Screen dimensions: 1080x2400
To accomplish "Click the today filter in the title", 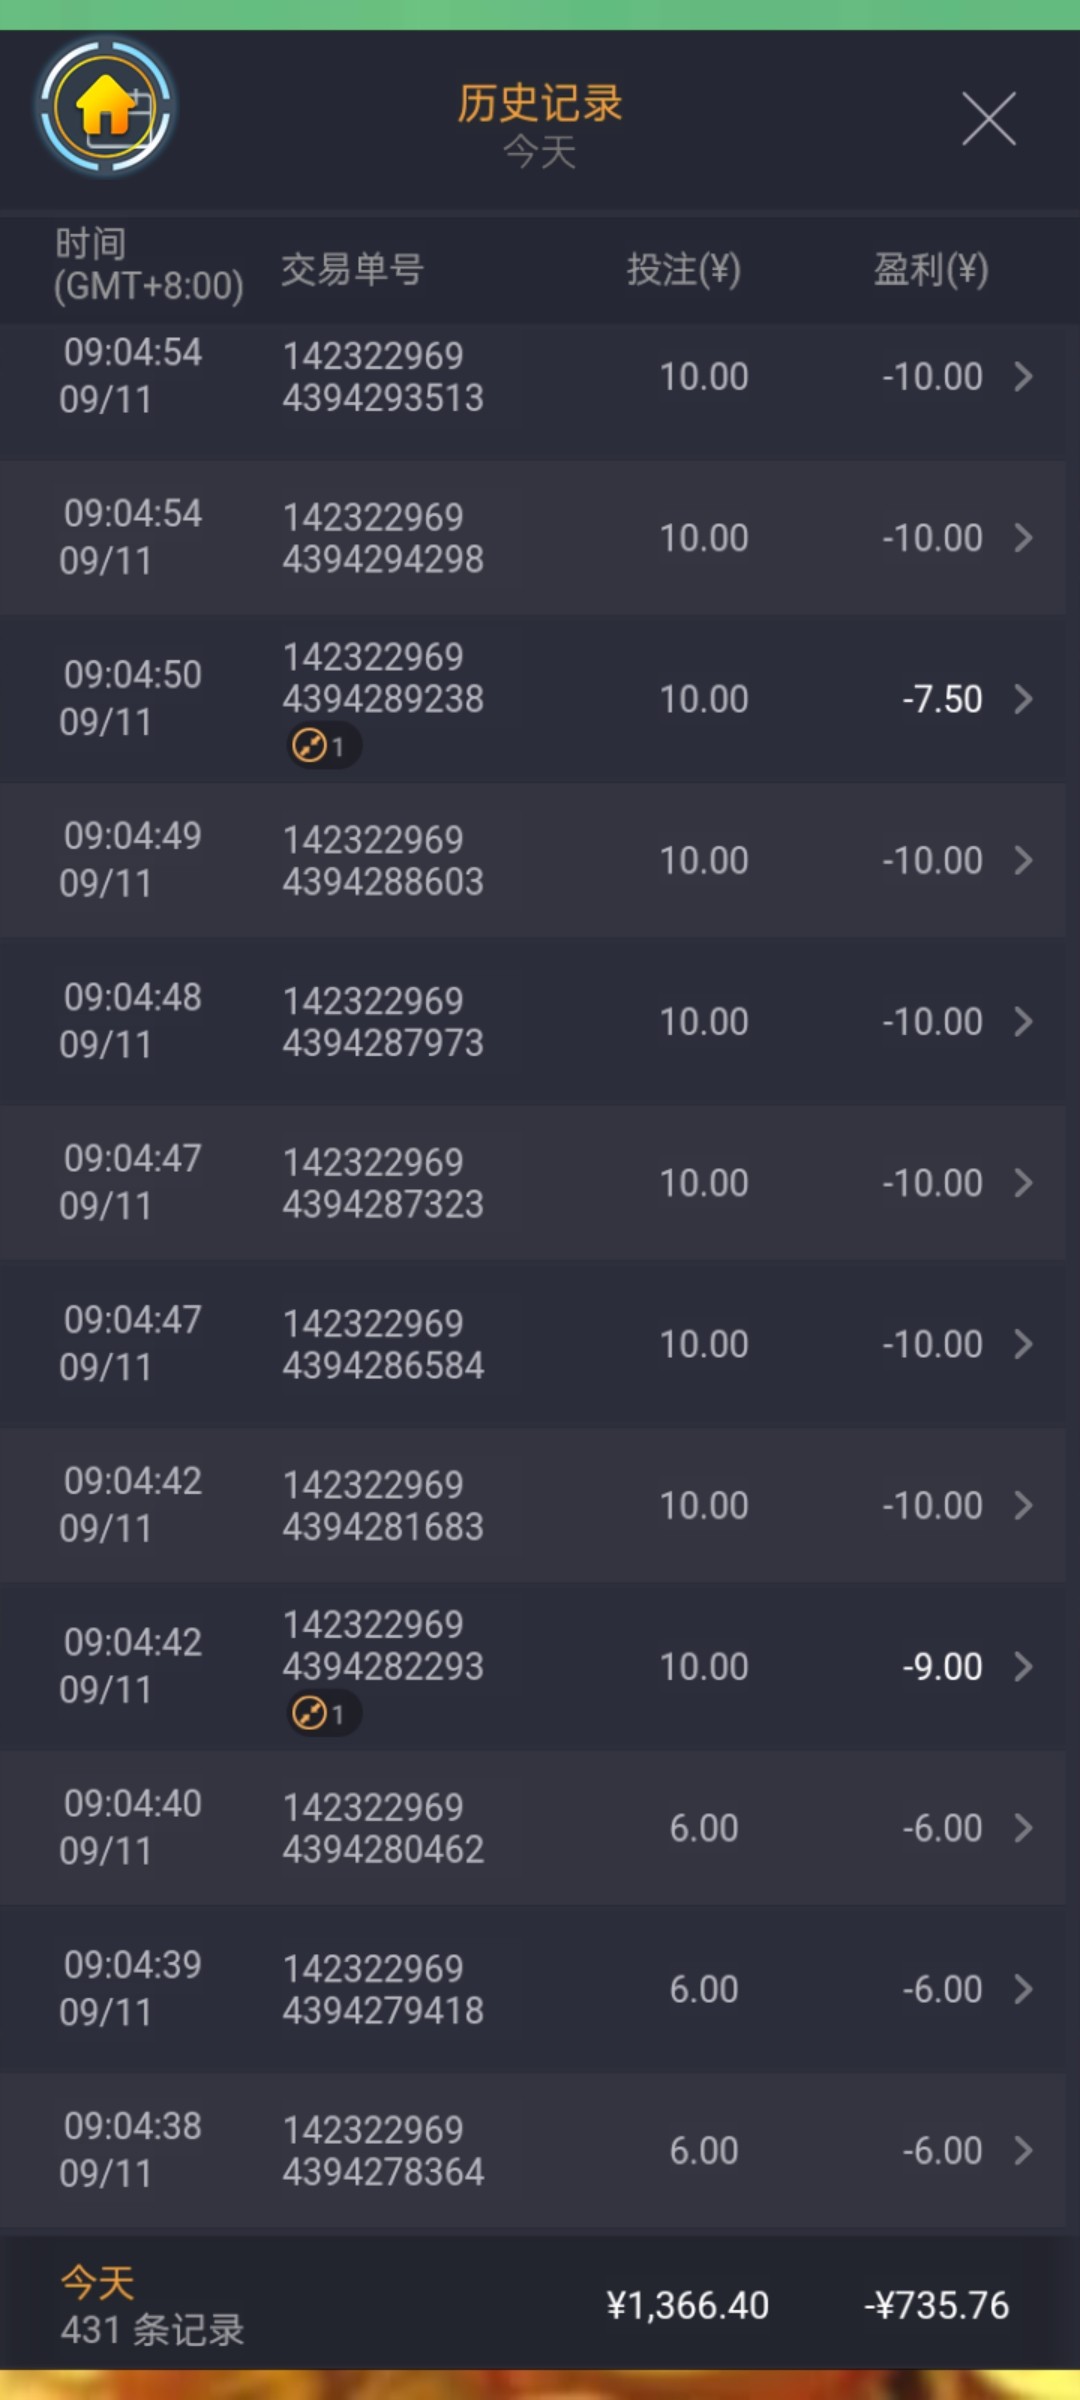I will pyautogui.click(x=539, y=153).
